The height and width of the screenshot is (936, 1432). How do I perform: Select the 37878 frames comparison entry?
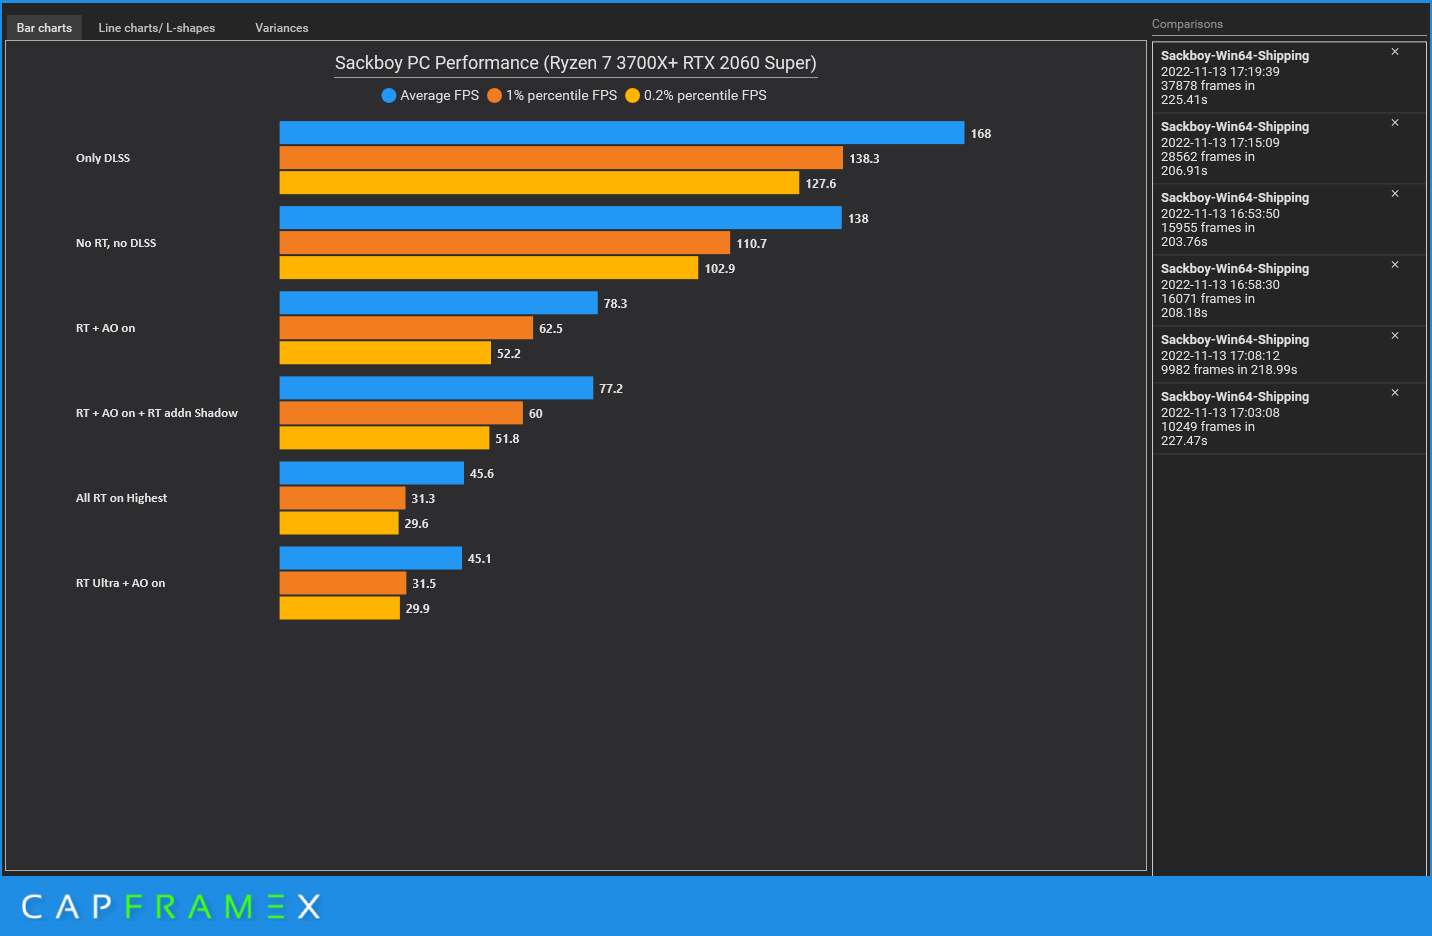(1289, 78)
